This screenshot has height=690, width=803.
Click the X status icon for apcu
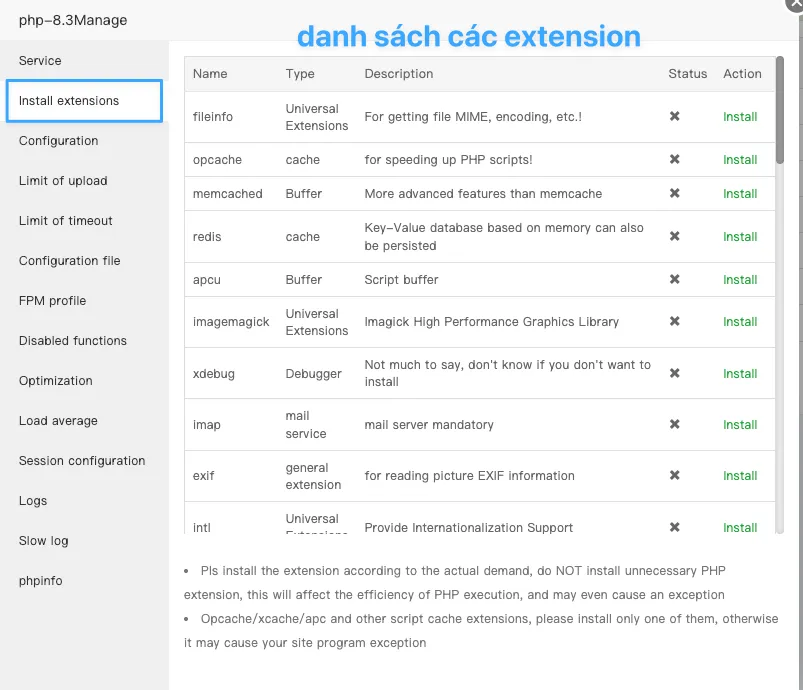[675, 280]
